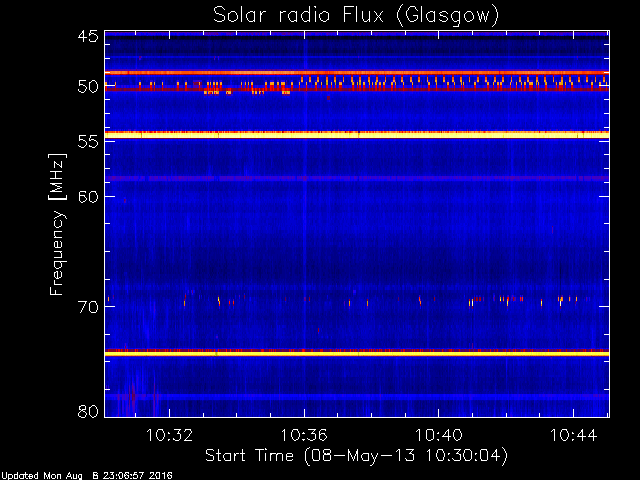Click the "10:32" time tick label
This screenshot has width=640, height=480.
[169, 436]
